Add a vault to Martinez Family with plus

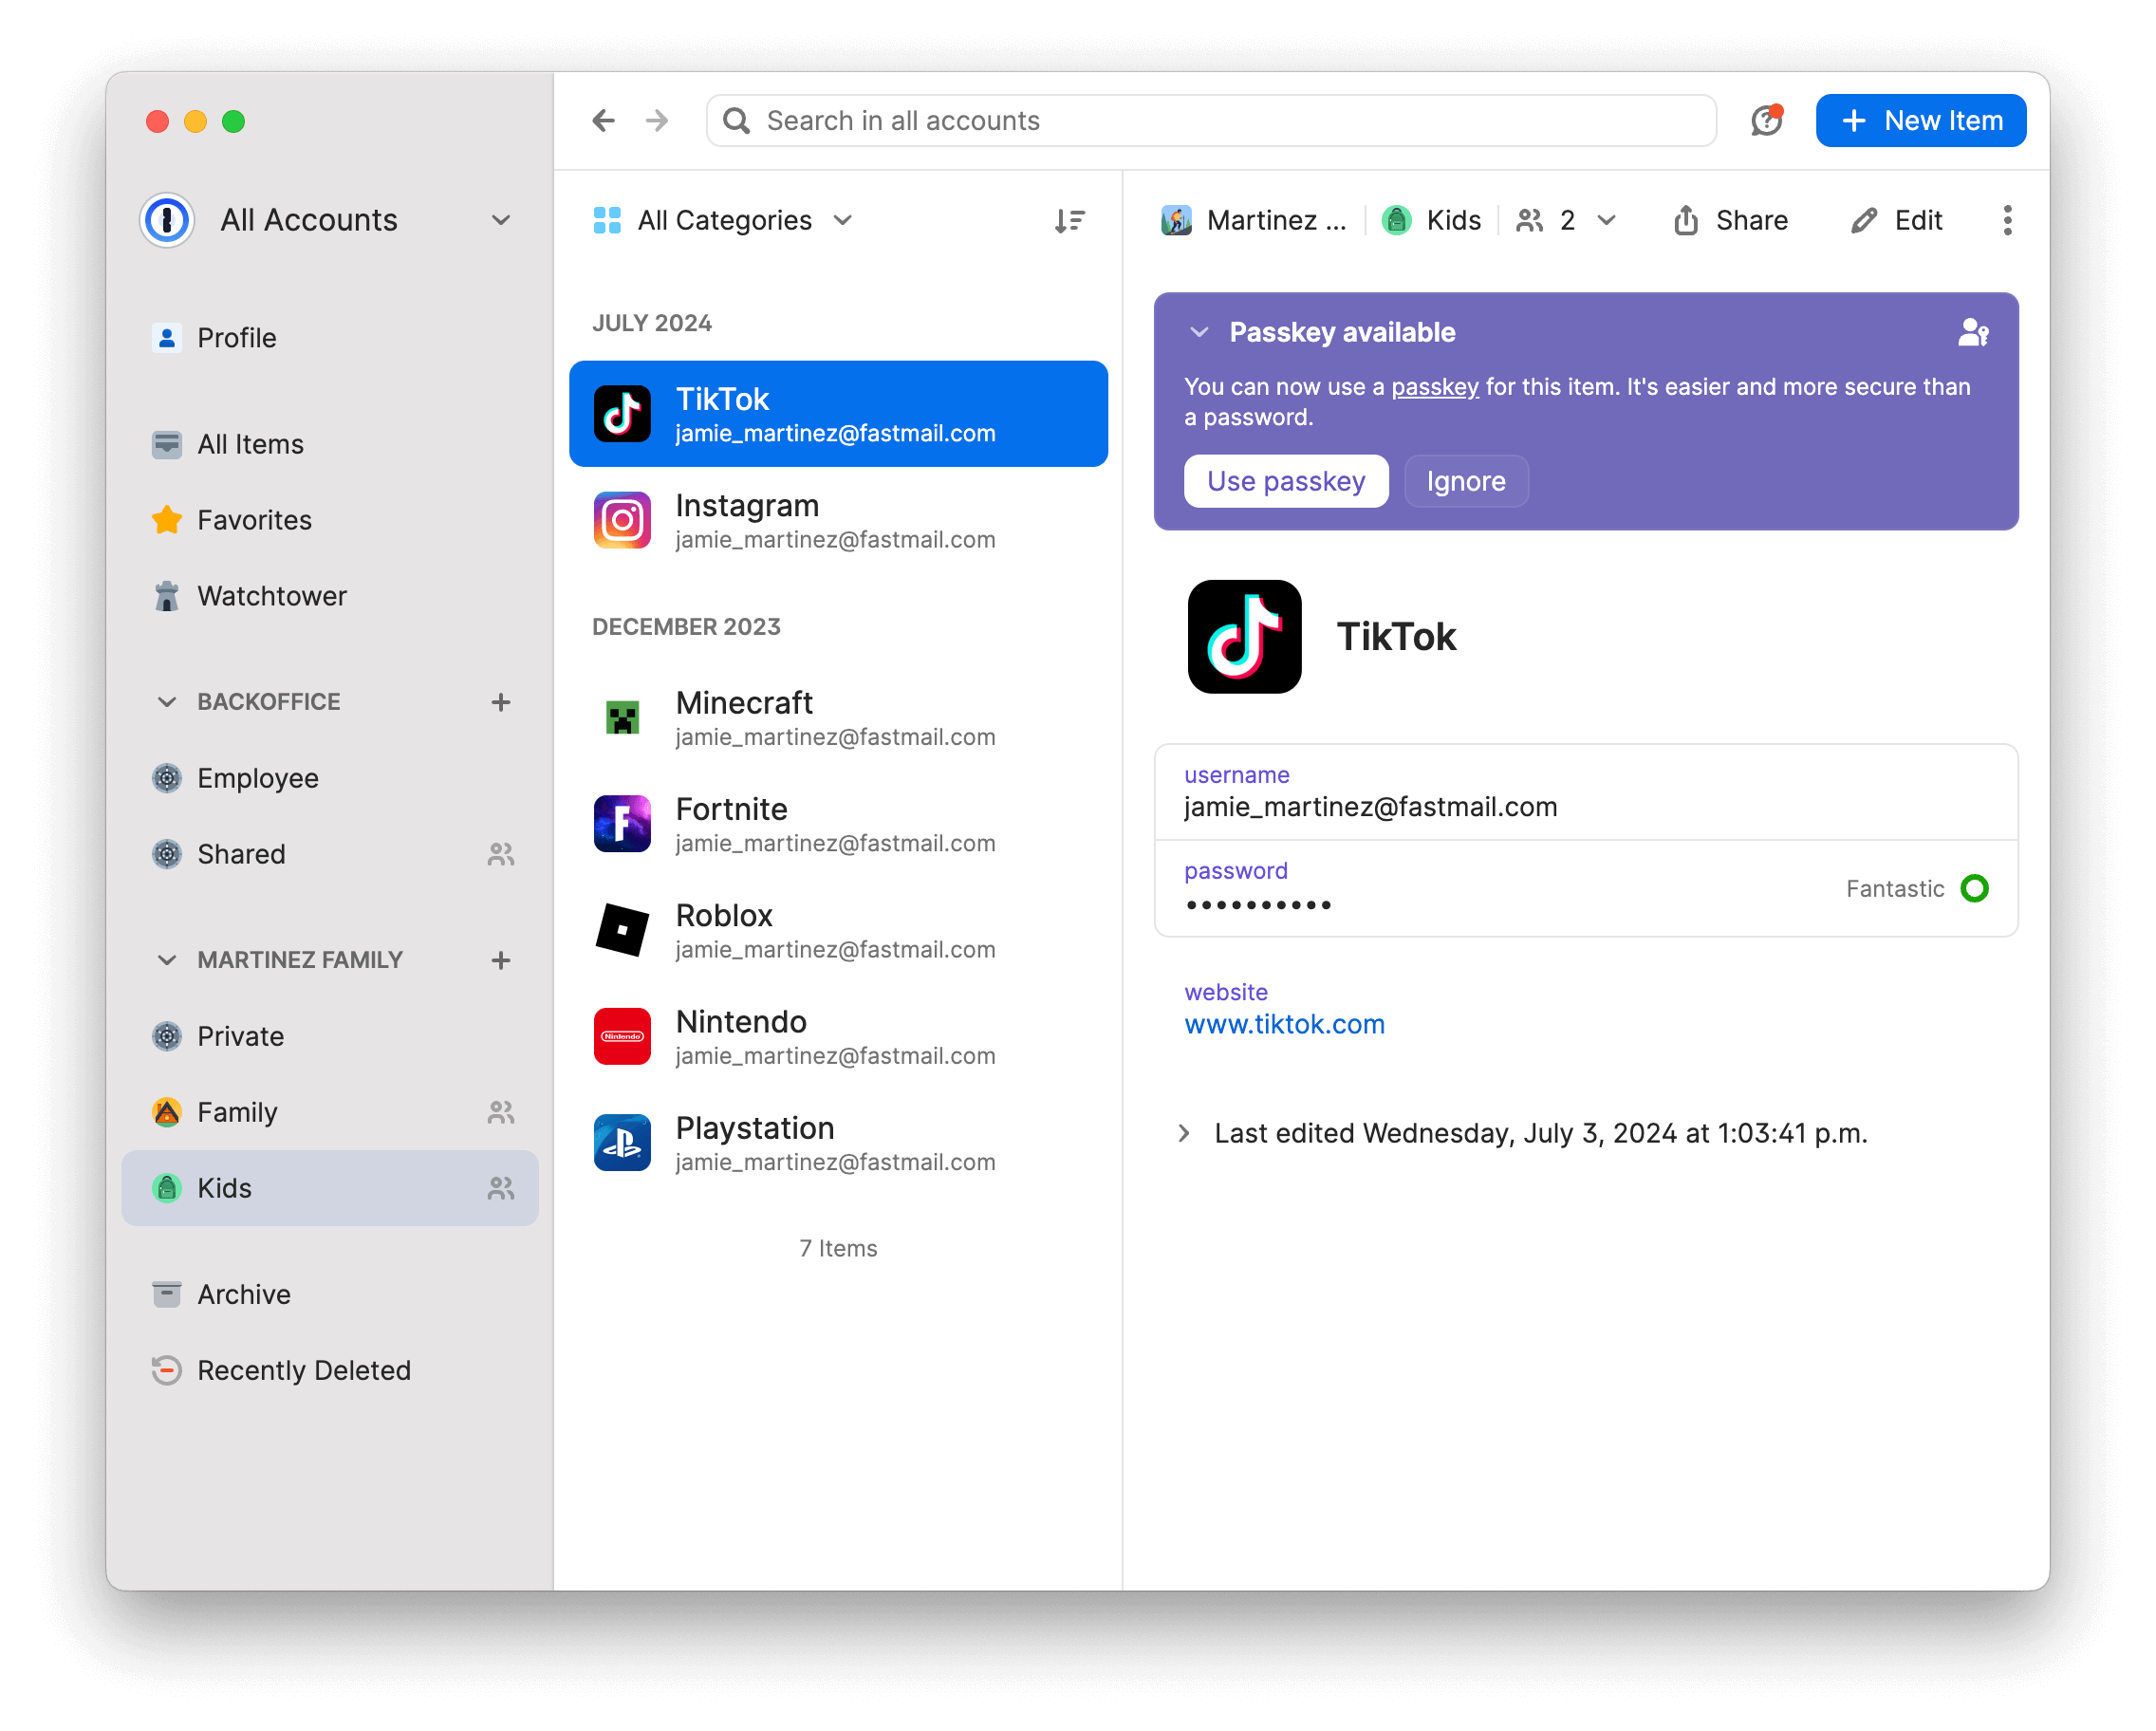pos(501,960)
